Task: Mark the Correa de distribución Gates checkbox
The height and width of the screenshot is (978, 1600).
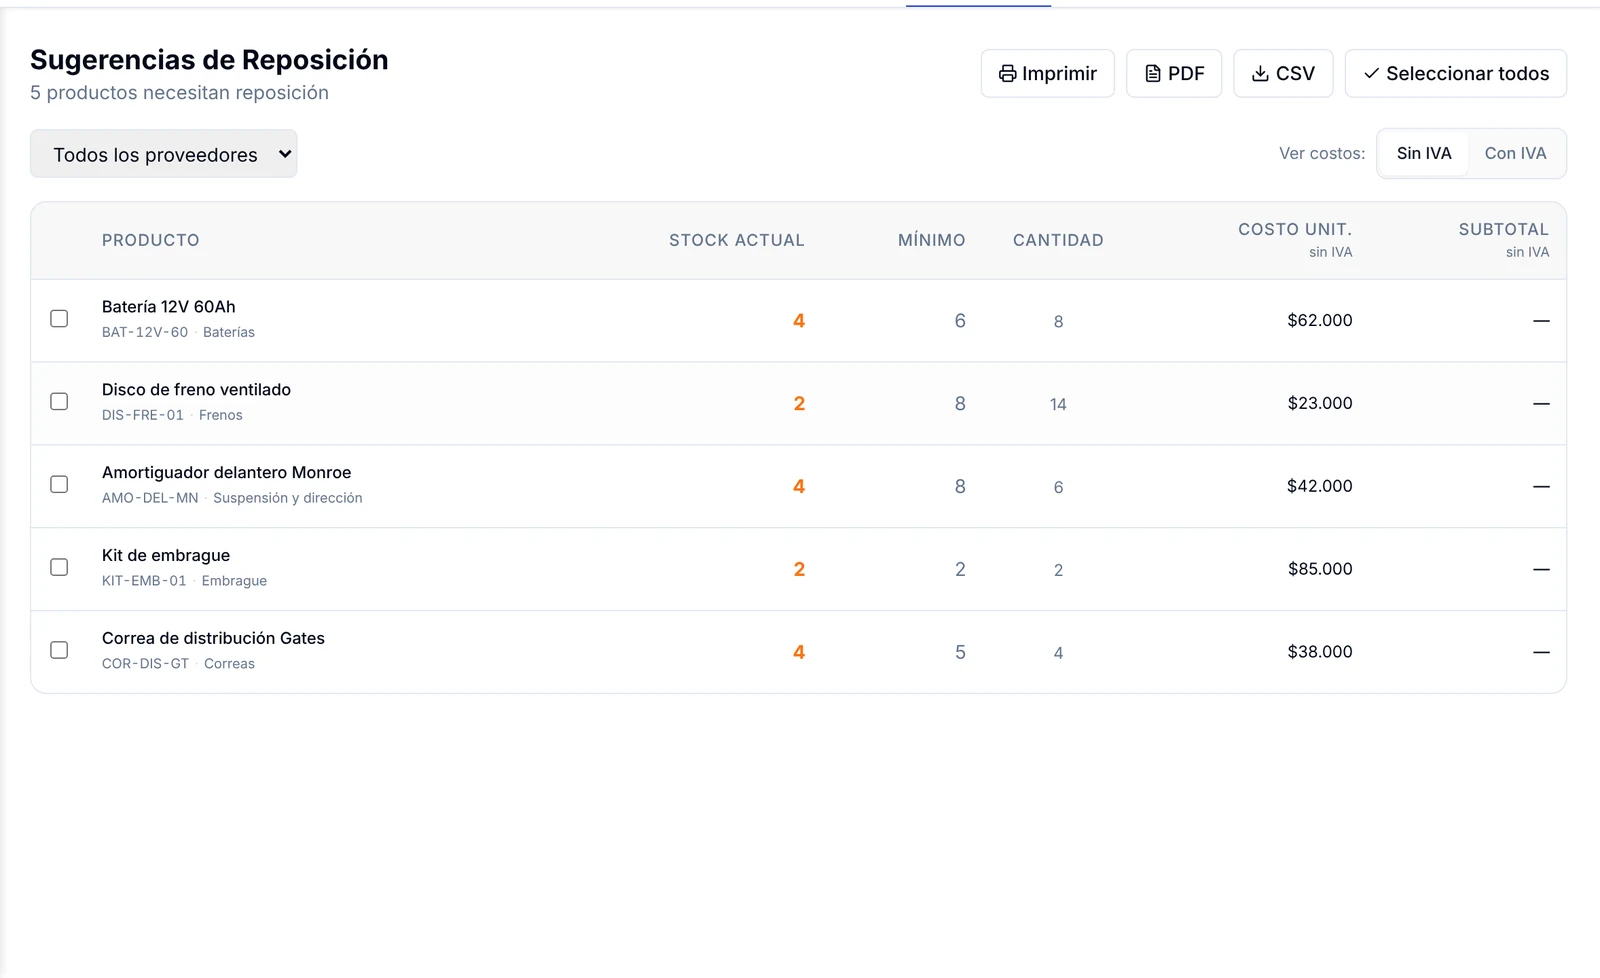Action: pos(59,651)
